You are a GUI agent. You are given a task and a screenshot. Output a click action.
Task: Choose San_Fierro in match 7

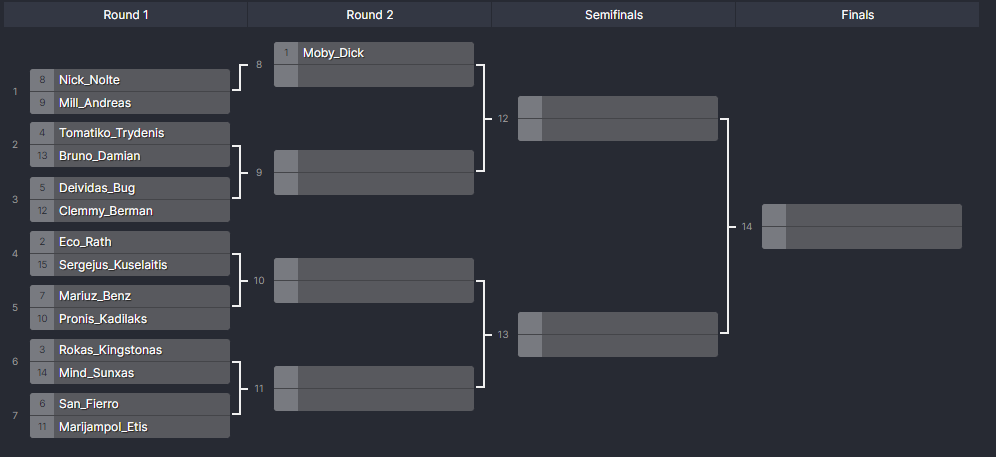[x=130, y=404]
